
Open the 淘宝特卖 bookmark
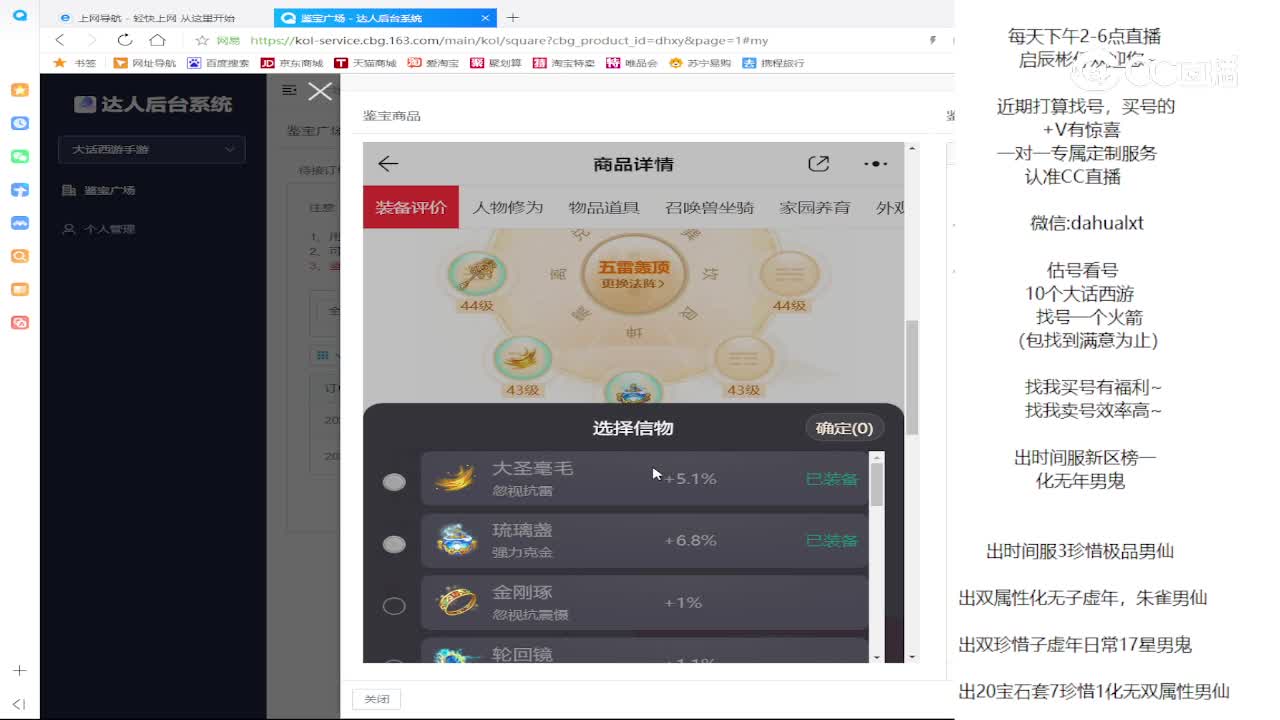[x=564, y=62]
